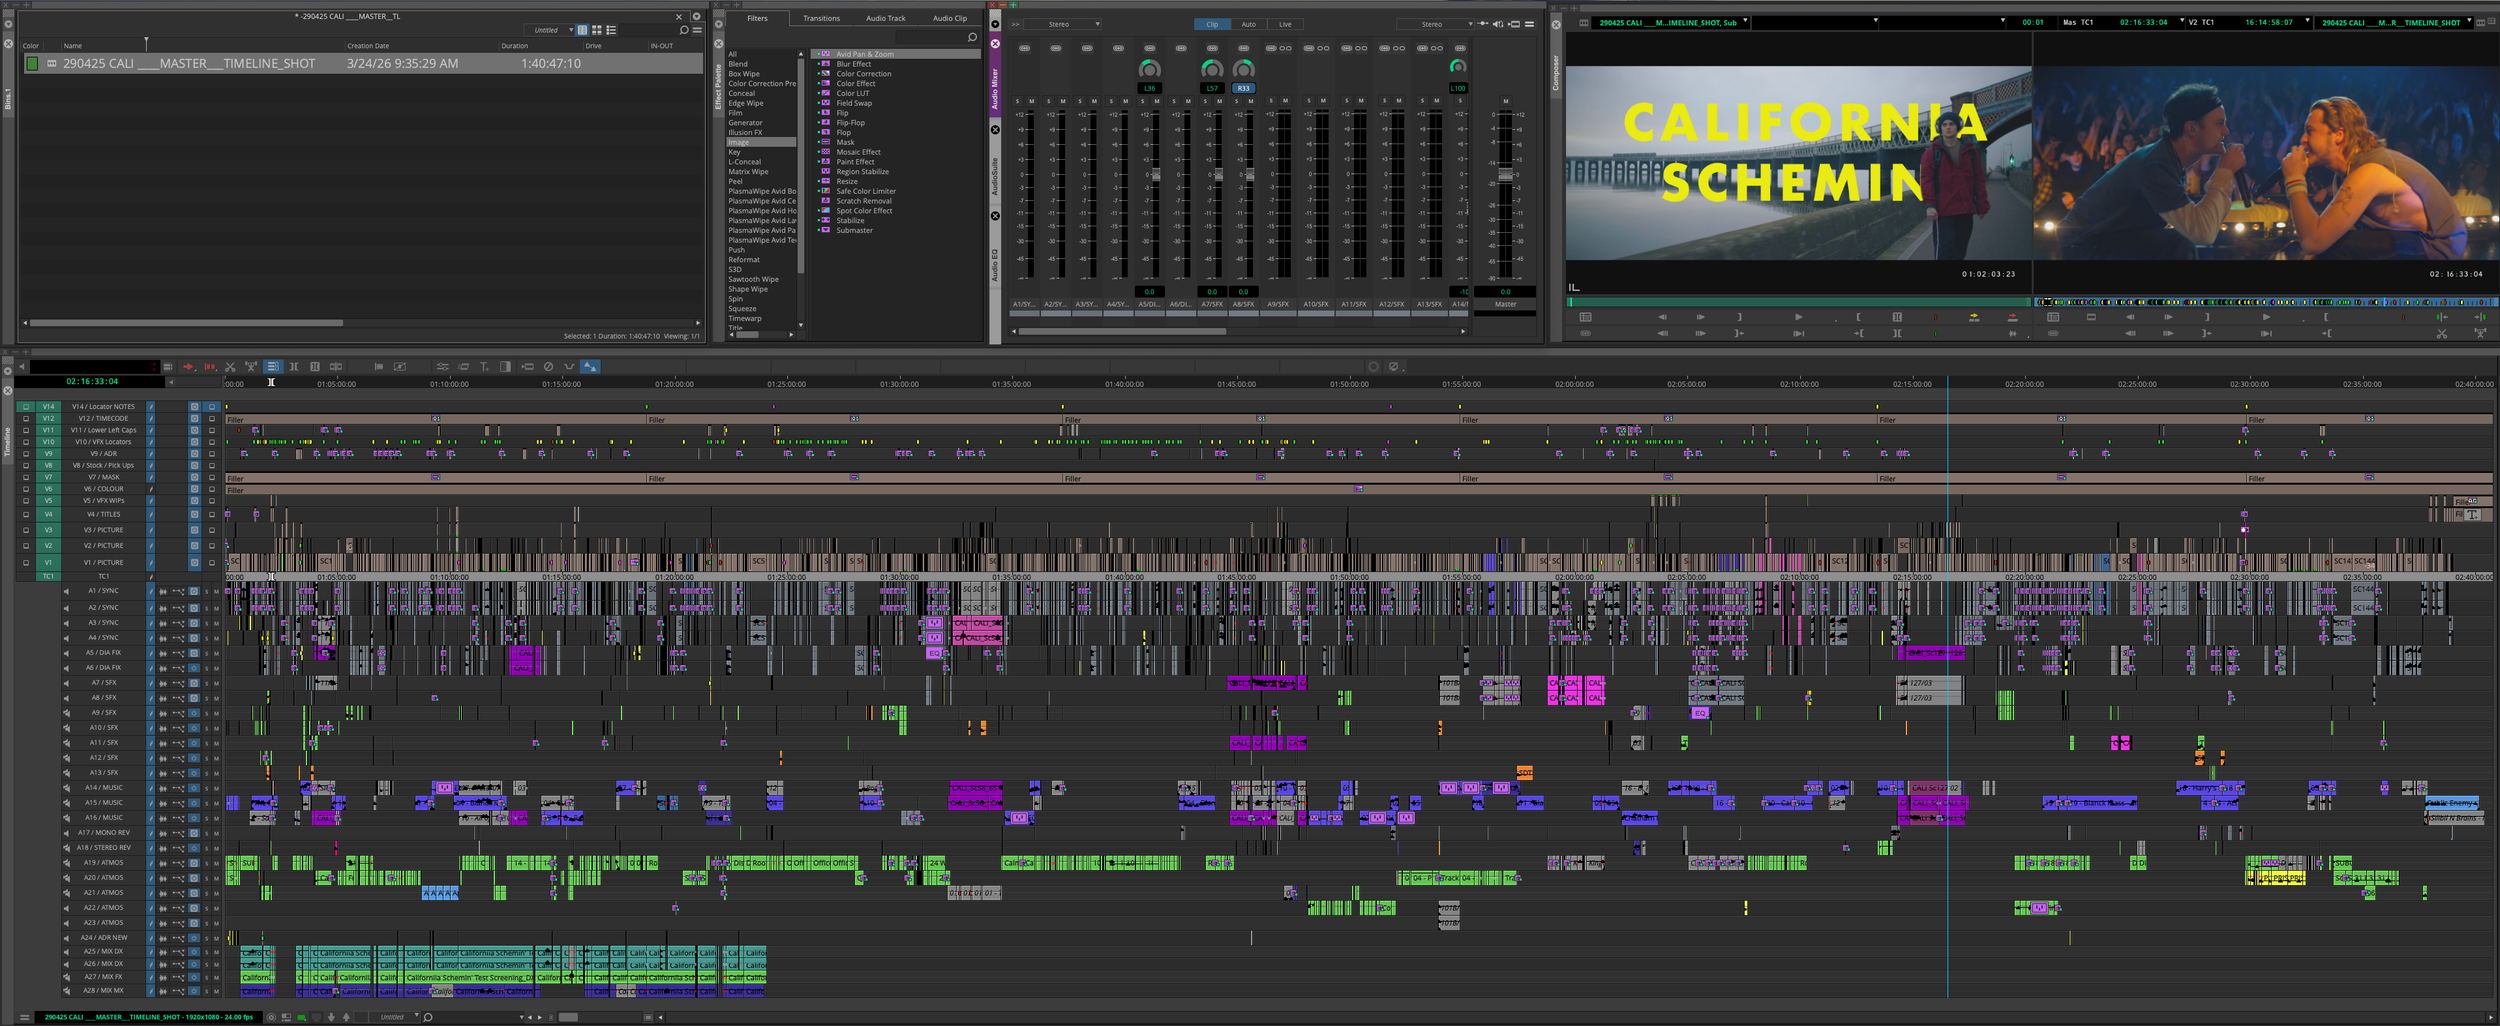2500x1026 pixels.
Task: Click the scissors Extract icon in timeline toolbar
Action: (230, 367)
